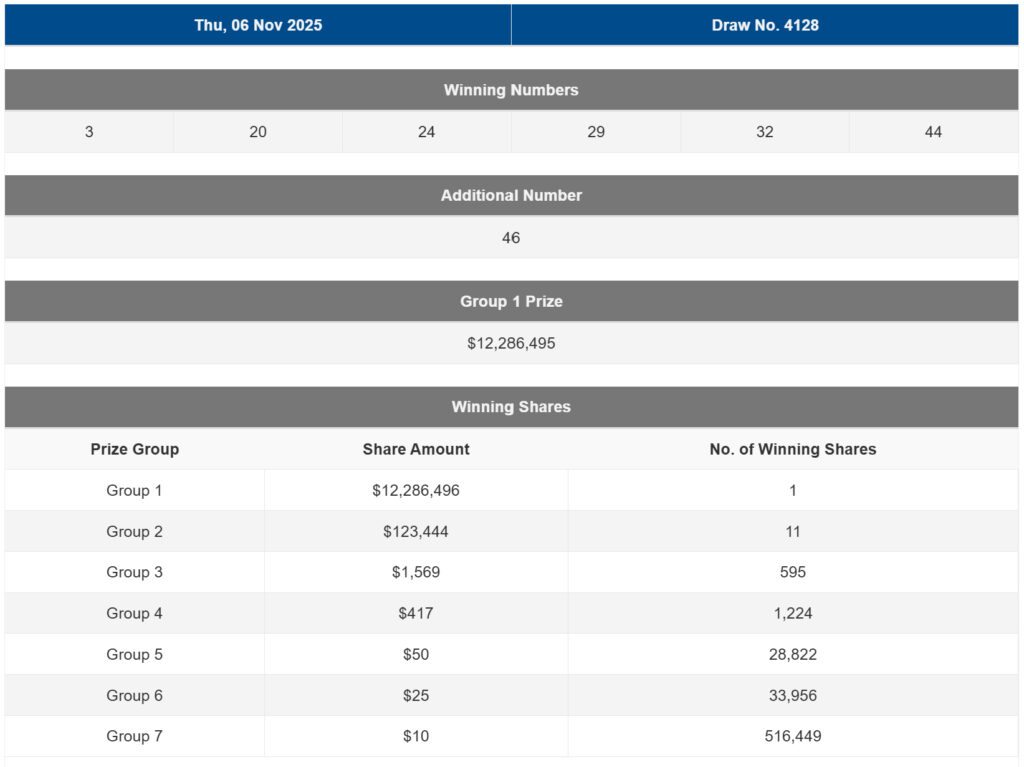This screenshot has height=767, width=1024.
Task: Select additional number 46
Action: 511,238
